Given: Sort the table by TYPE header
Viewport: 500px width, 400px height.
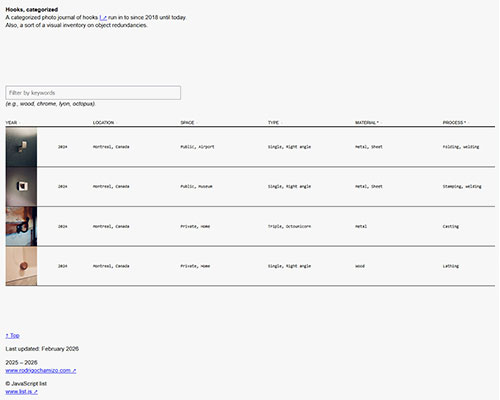Looking at the screenshot, I should (x=273, y=123).
